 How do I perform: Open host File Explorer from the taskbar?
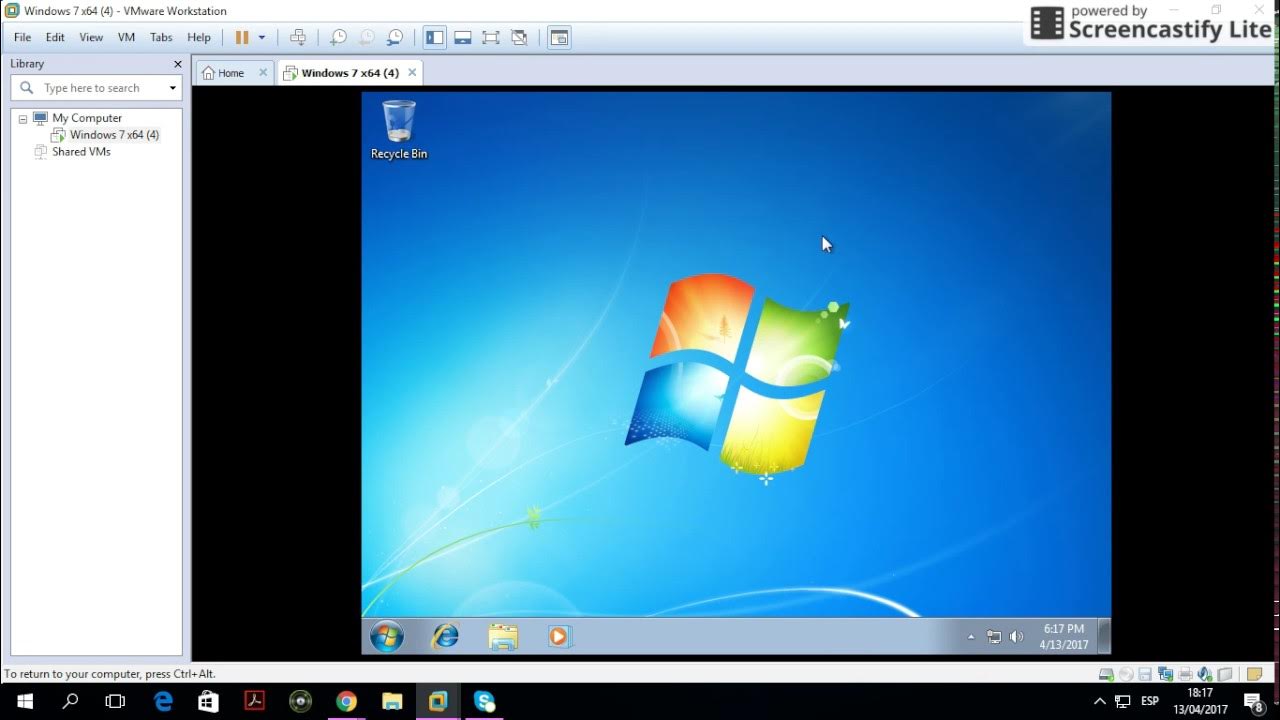click(392, 701)
